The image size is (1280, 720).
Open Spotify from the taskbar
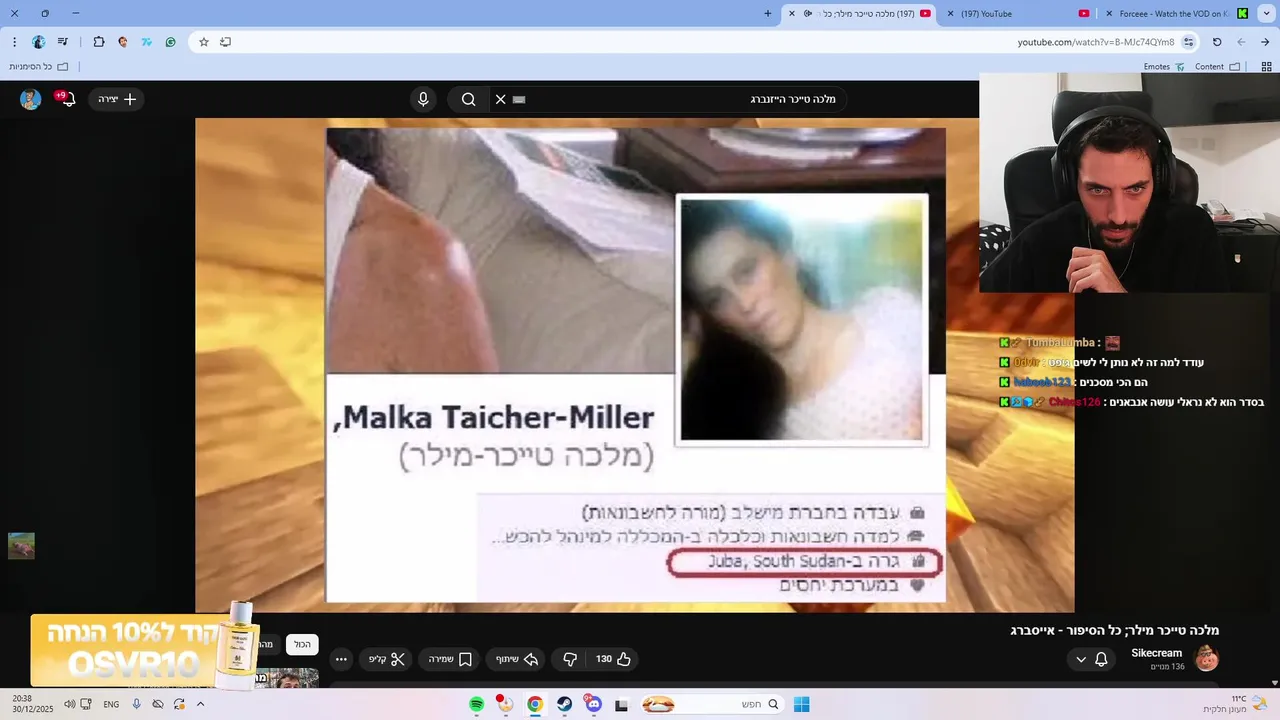point(477,704)
